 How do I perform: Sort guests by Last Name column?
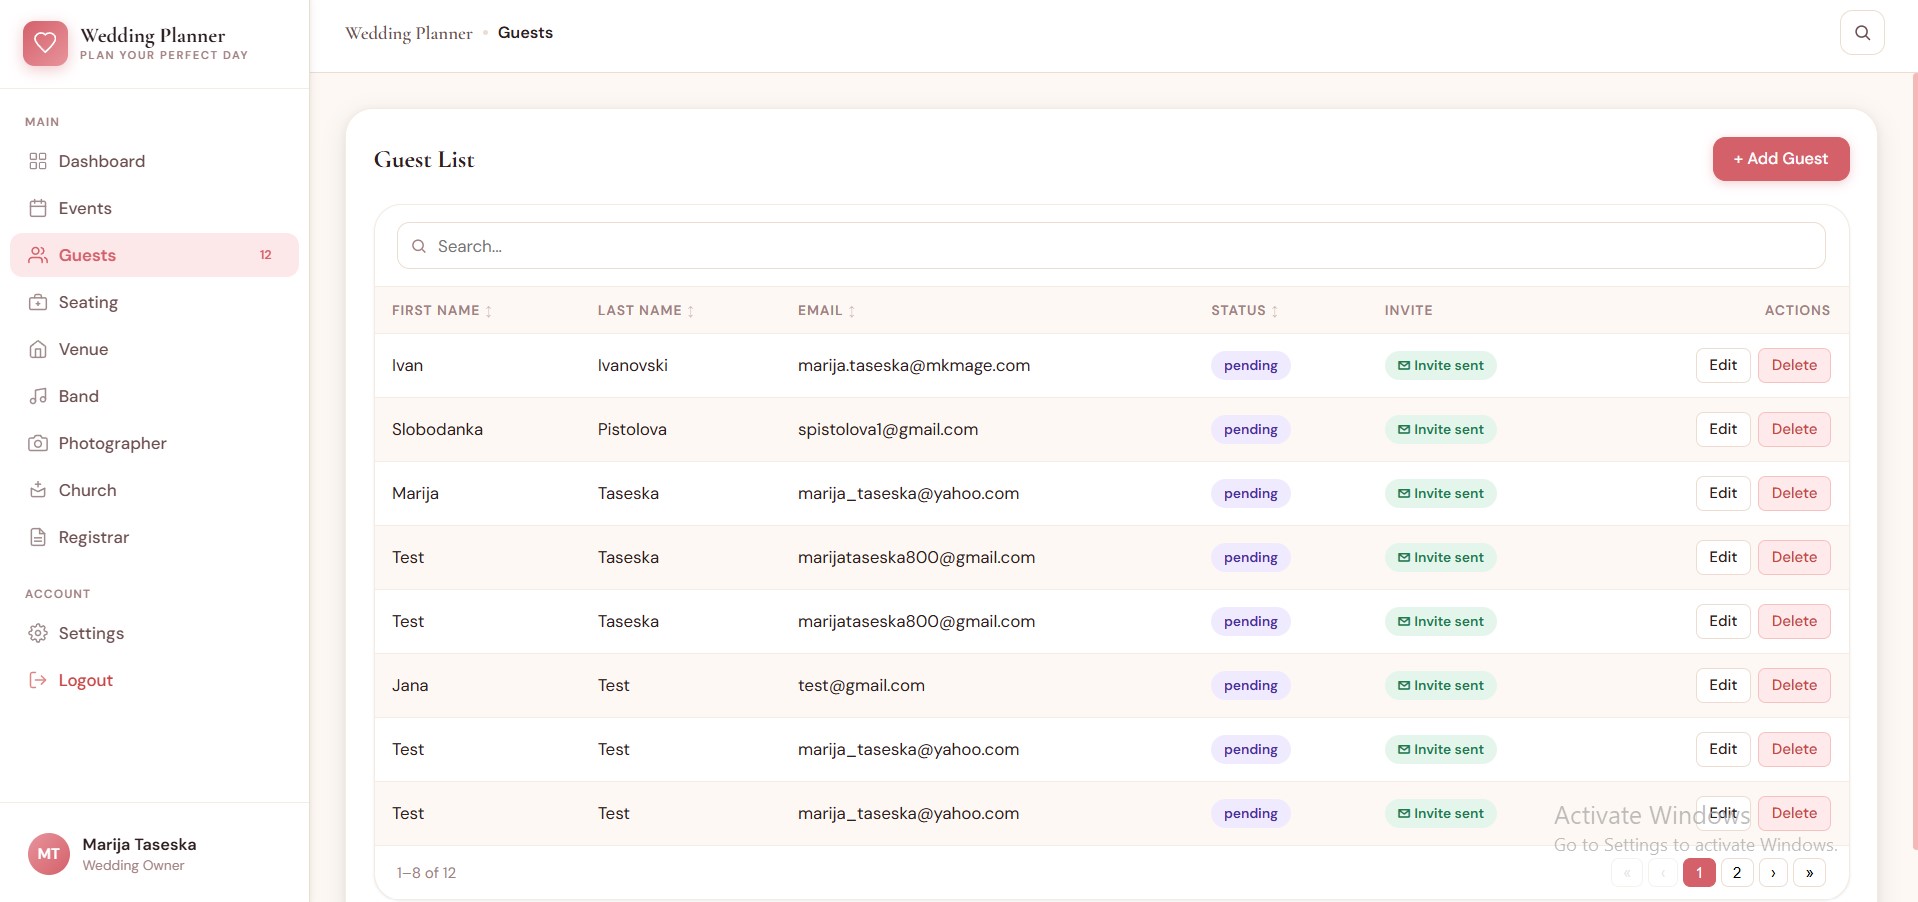coord(645,311)
